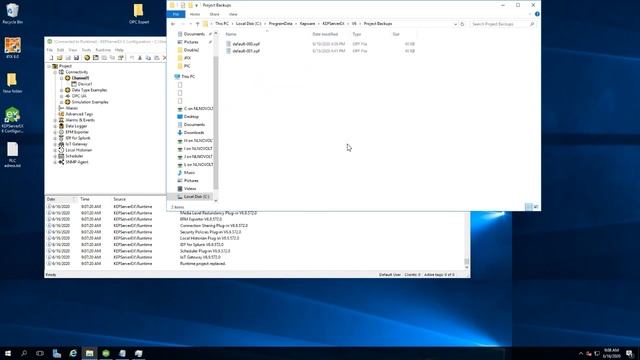Click the EFM Exporter icon
The height and width of the screenshot is (360, 640).
coord(62,132)
